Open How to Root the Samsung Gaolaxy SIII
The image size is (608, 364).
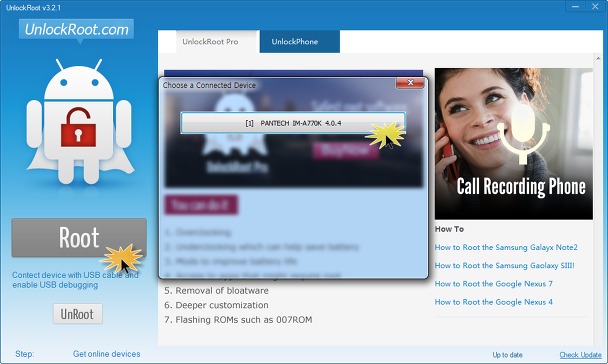pyautogui.click(x=504, y=266)
